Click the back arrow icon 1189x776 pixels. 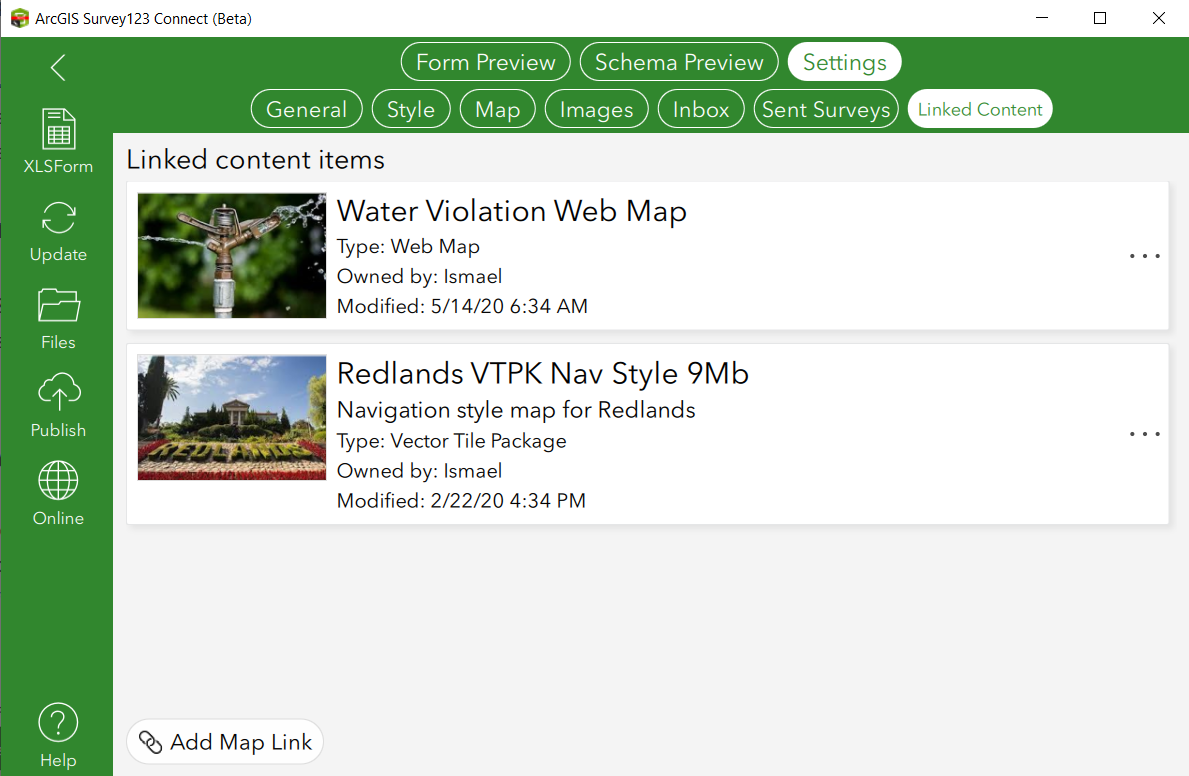coord(58,68)
